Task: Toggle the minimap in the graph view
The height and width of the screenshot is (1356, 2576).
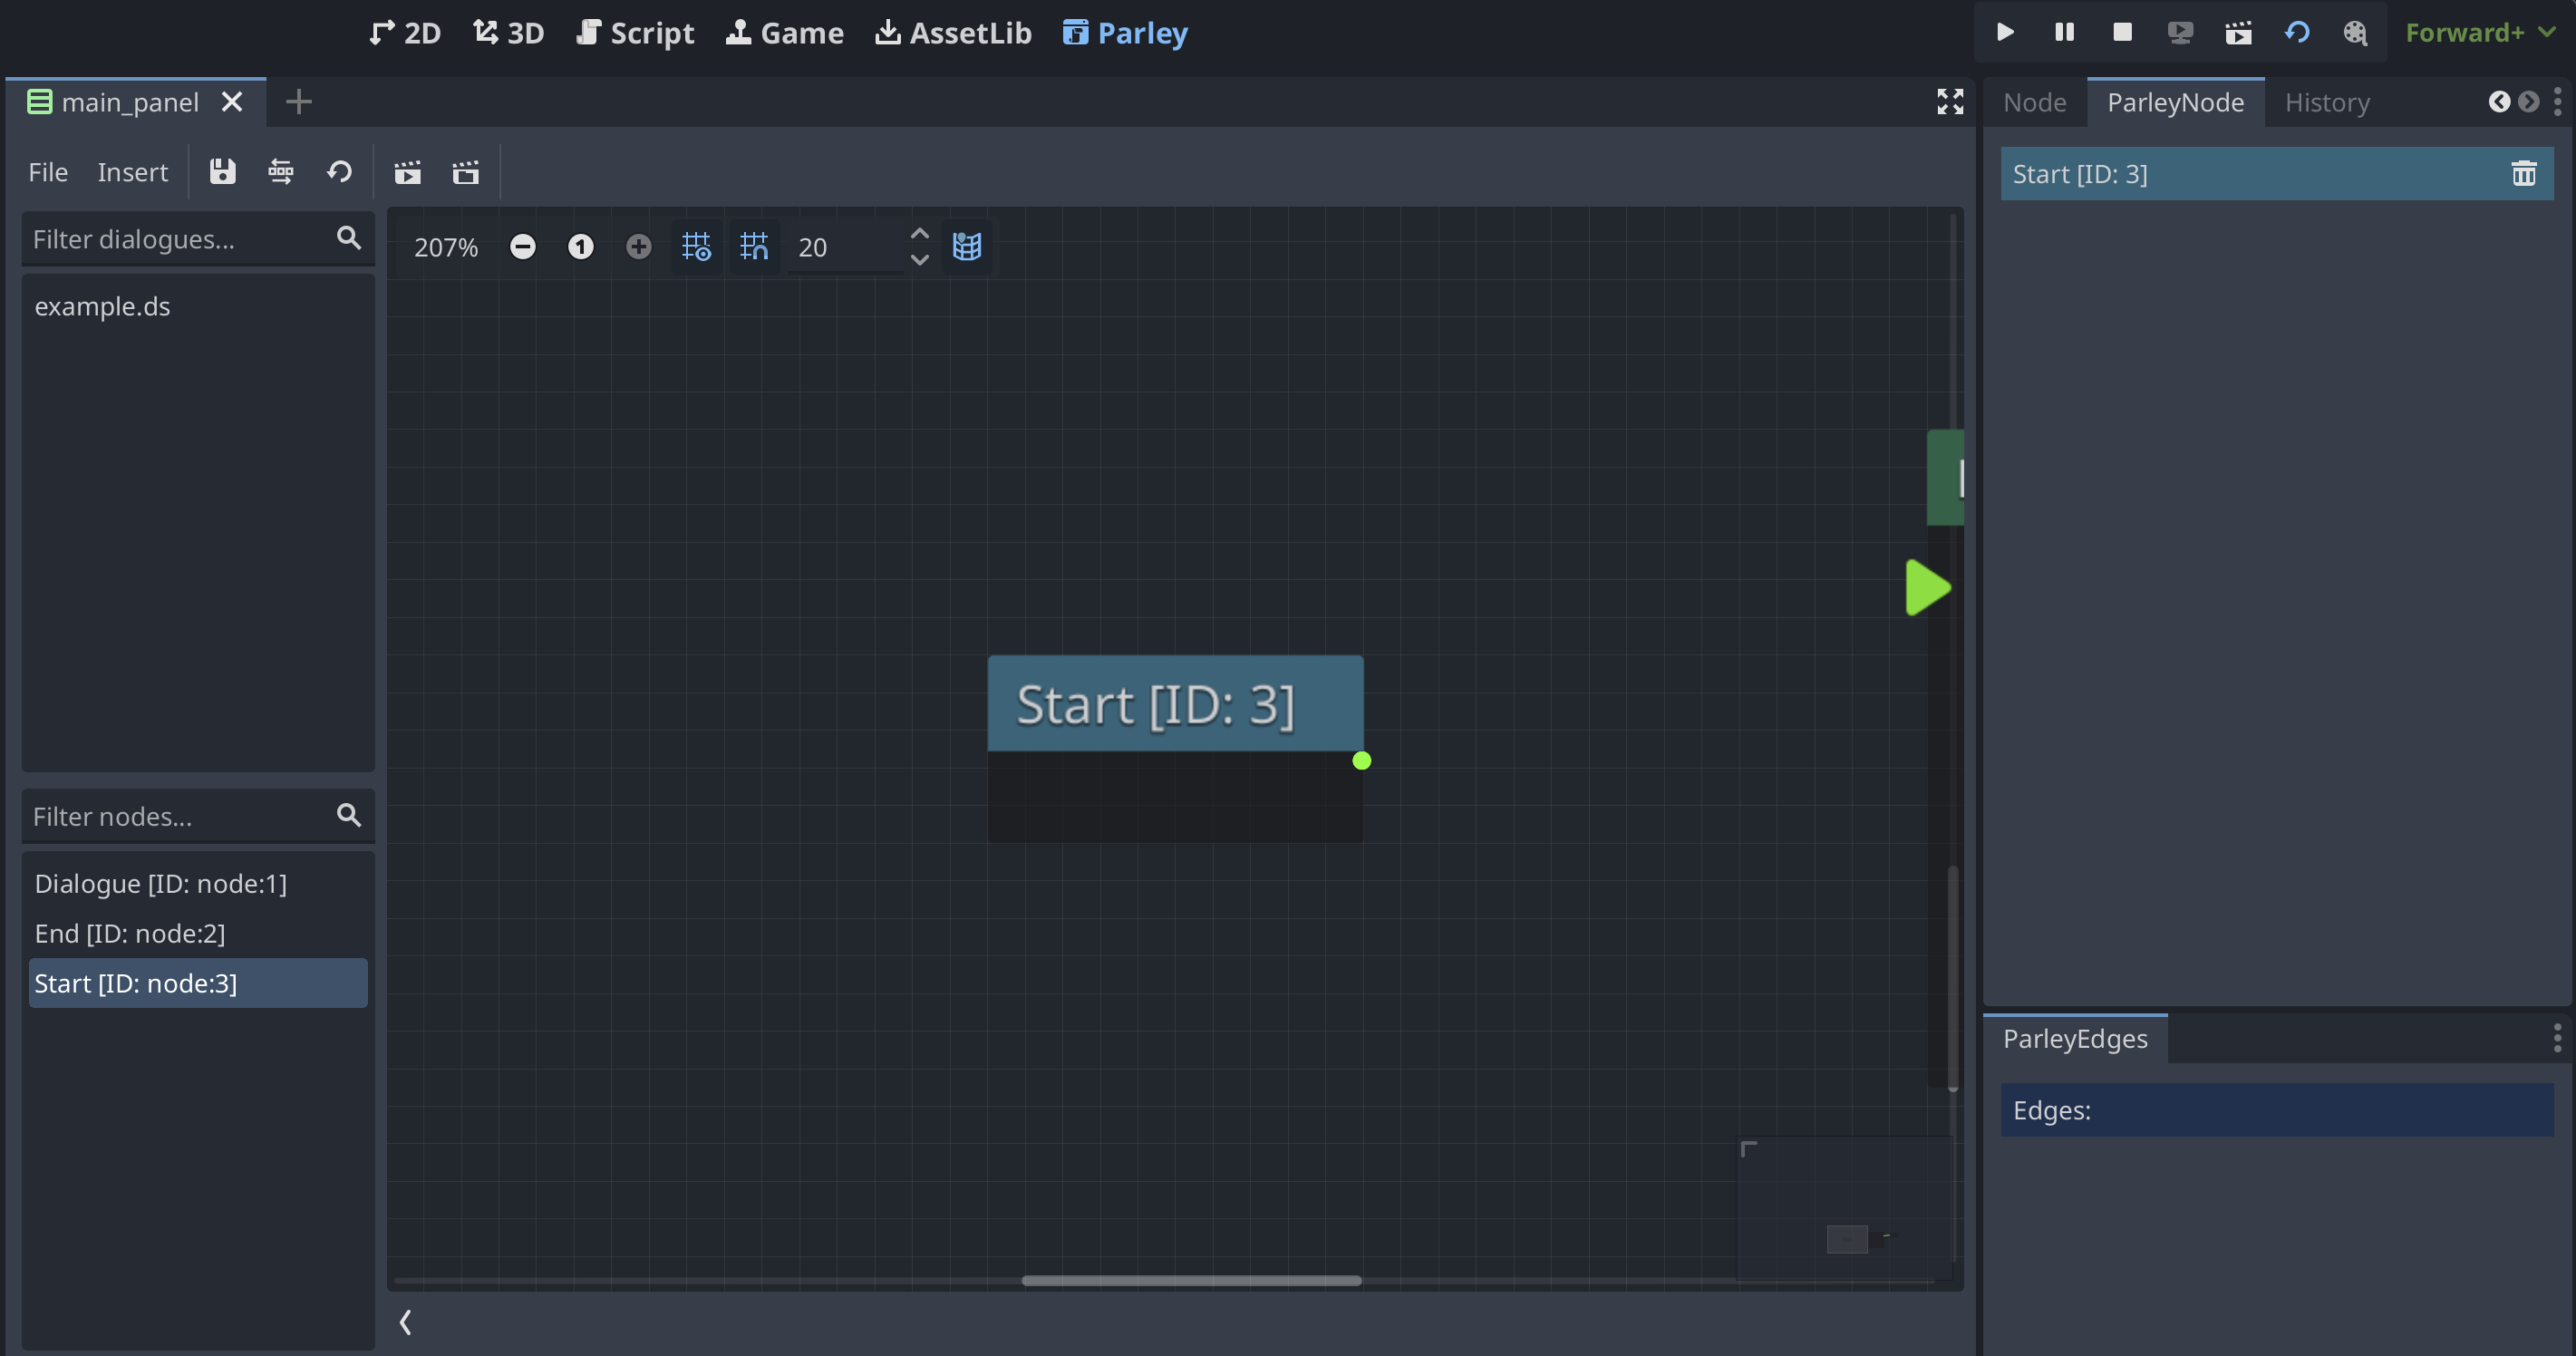Action: click(x=966, y=246)
